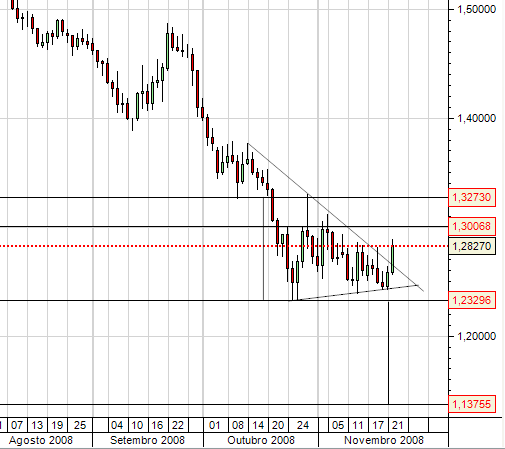The height and width of the screenshot is (449, 505).
Task: Click the date label 08 in October
Action: 238,425
